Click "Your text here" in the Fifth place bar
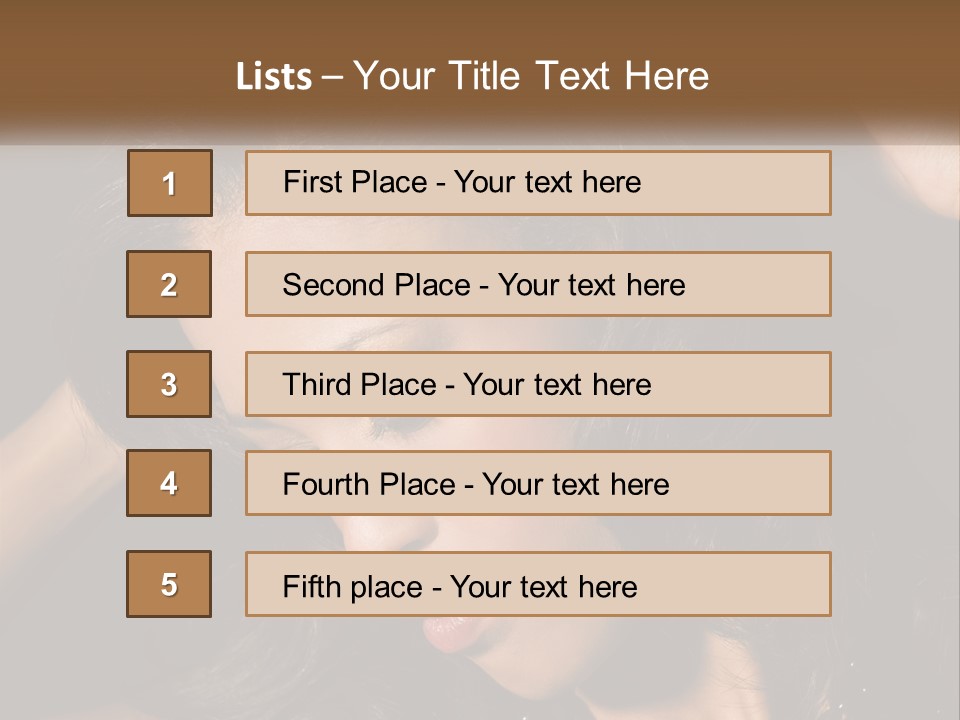960x720 pixels. pyautogui.click(x=543, y=586)
